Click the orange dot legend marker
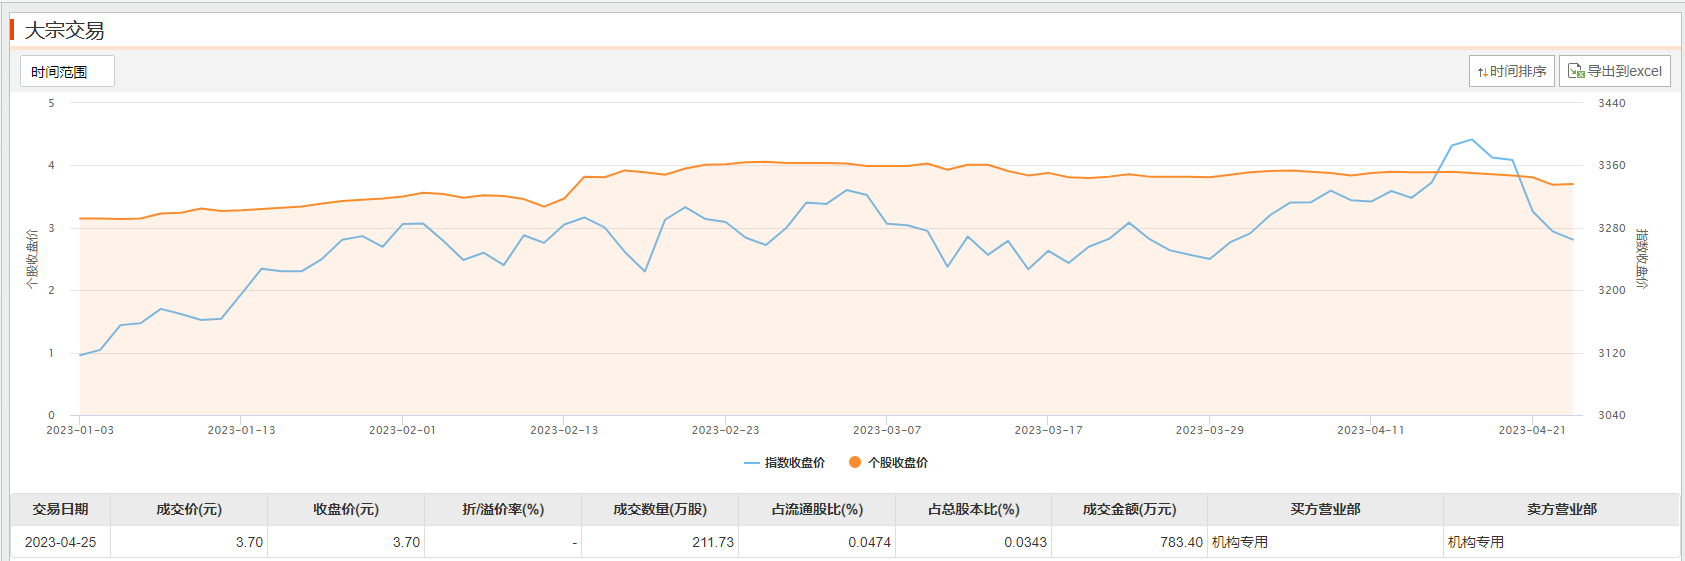The width and height of the screenshot is (1685, 561). pyautogui.click(x=855, y=463)
